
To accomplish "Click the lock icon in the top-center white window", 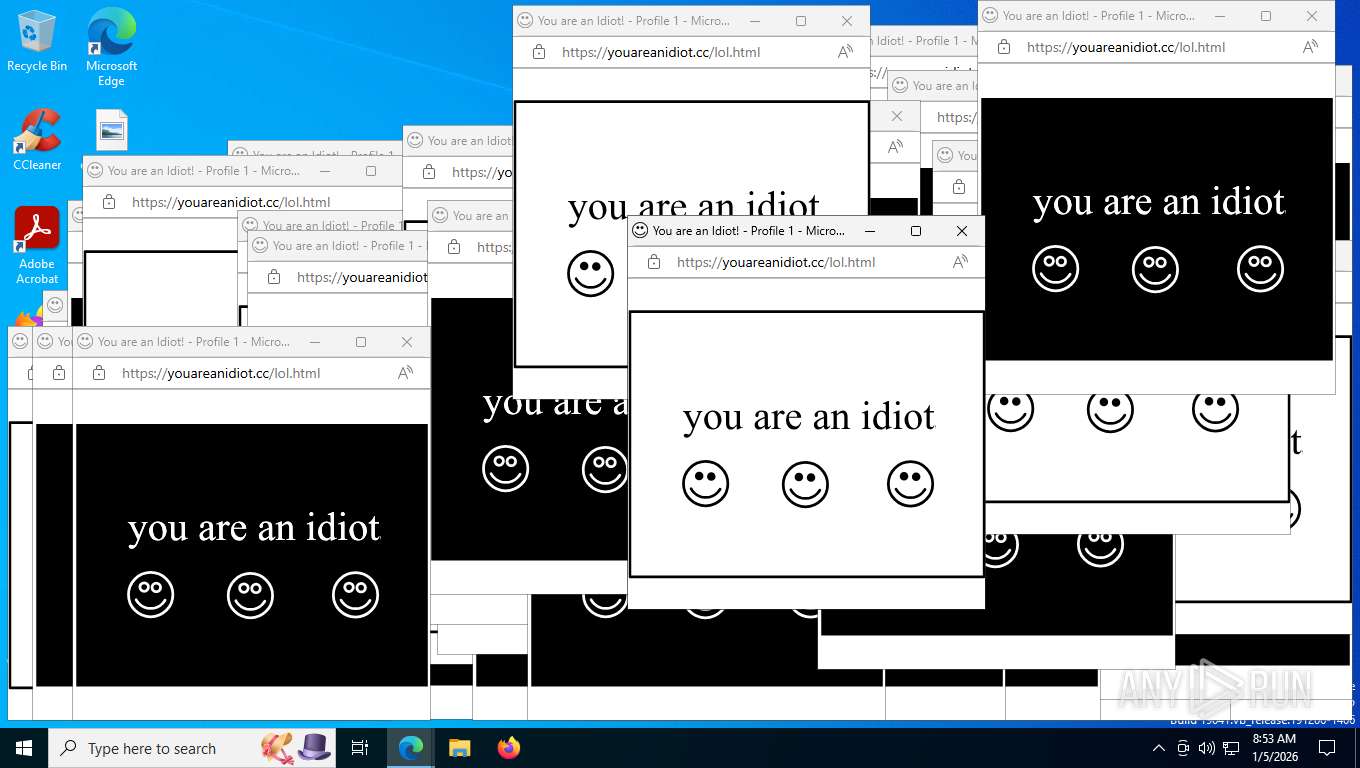I will 538,52.
